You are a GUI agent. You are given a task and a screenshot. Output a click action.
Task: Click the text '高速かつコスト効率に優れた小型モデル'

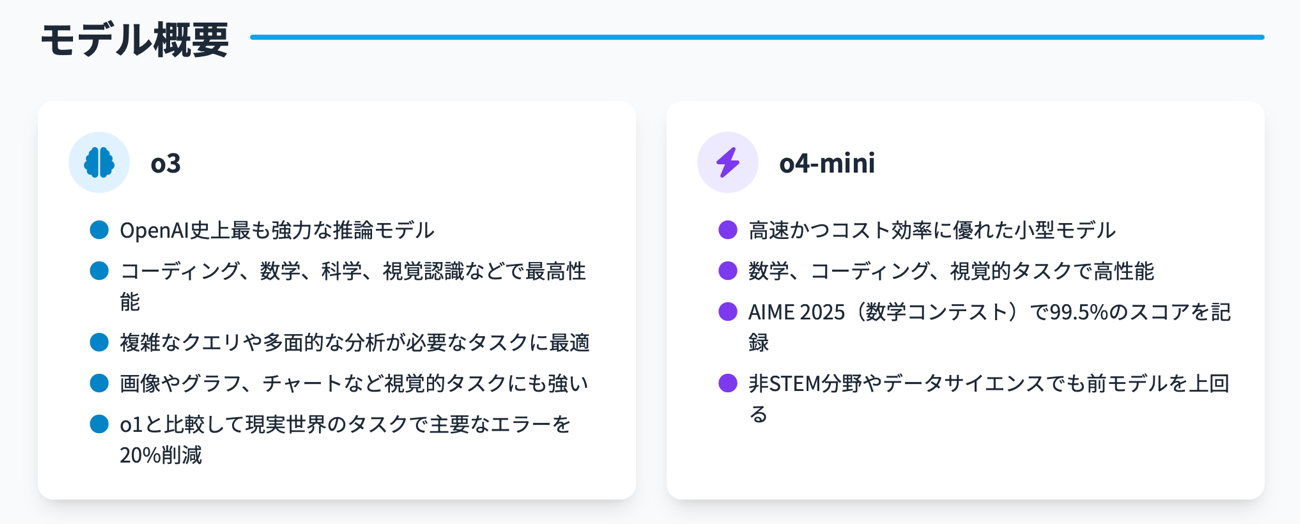tap(931, 230)
